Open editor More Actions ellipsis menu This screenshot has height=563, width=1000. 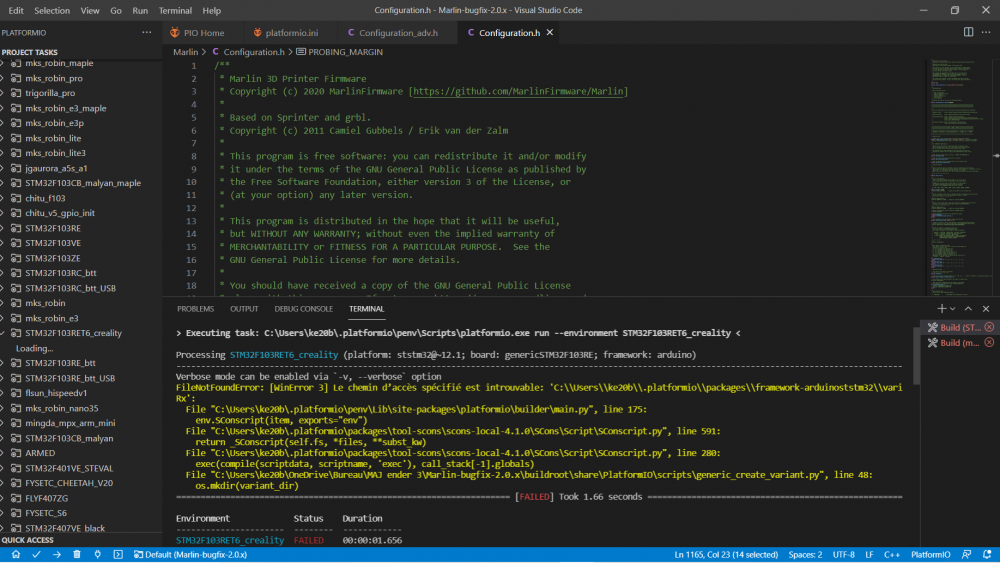(986, 33)
